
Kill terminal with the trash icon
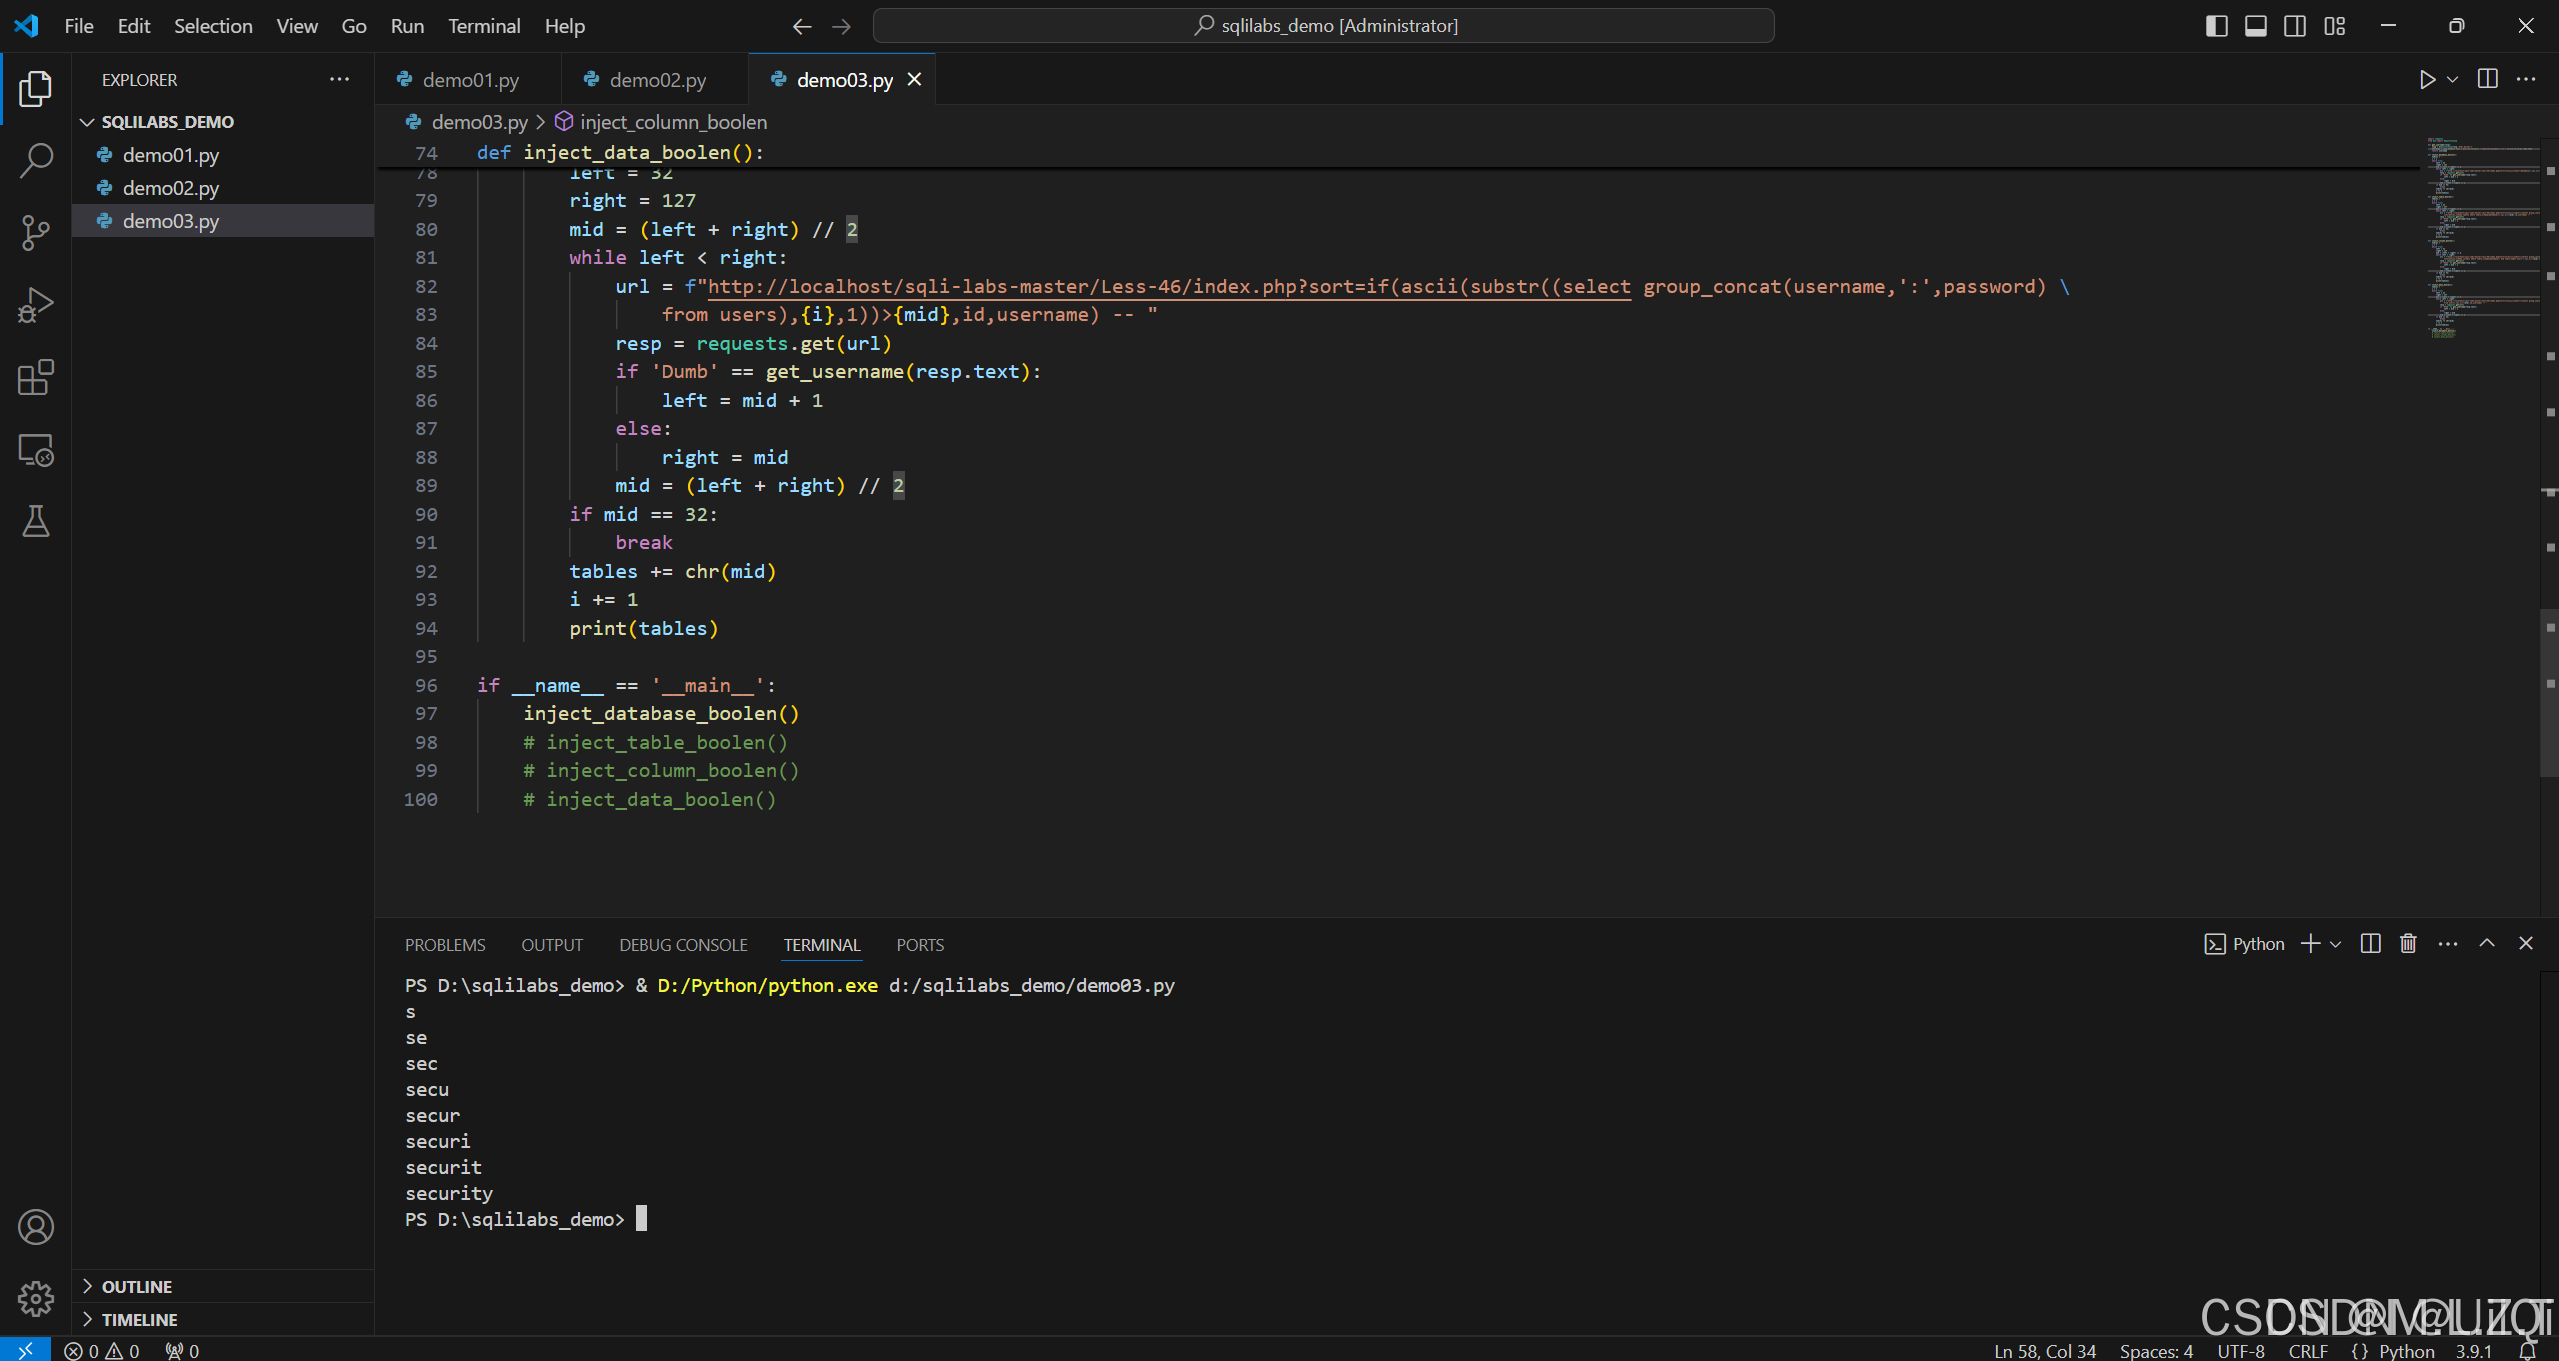(x=2408, y=944)
